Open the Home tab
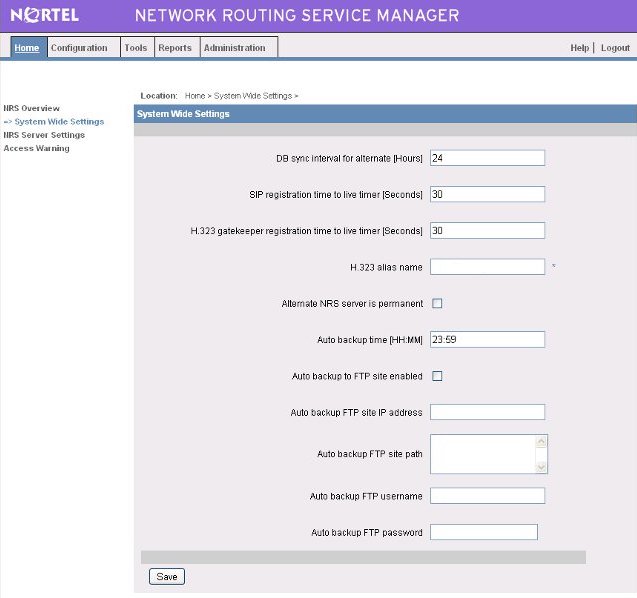The image size is (637, 598). pyautogui.click(x=27, y=48)
